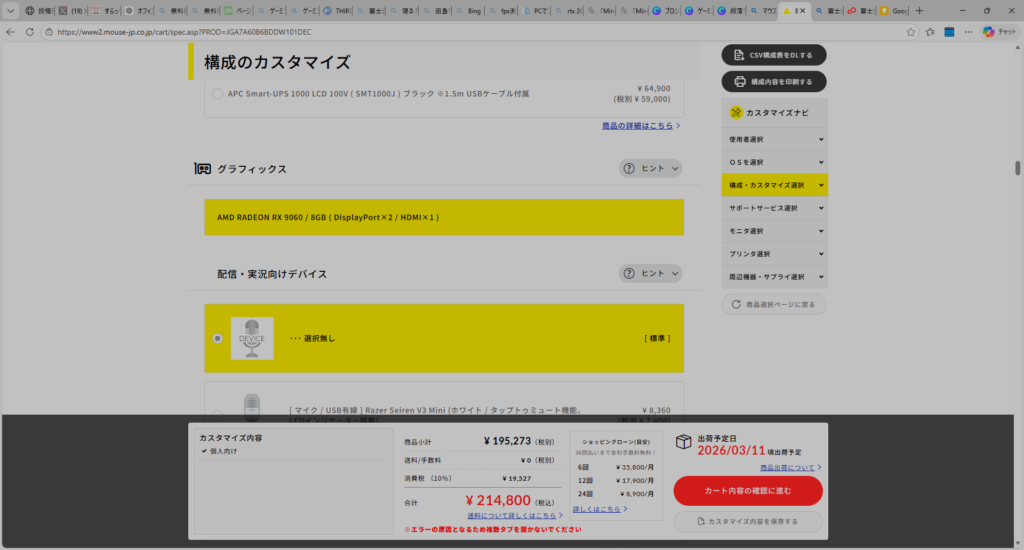The height and width of the screenshot is (550, 1024).
Task: Click the shipping box icon by 出荷予定日
Action: pyautogui.click(x=683, y=443)
